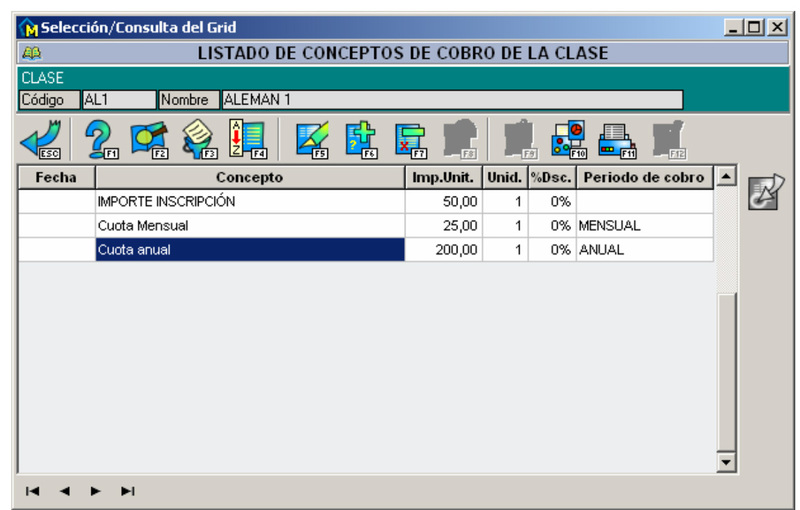Screen dimensions: 800x510
Task: Select the IMPORTE INSCRIPCIÓN row
Action: point(366,201)
